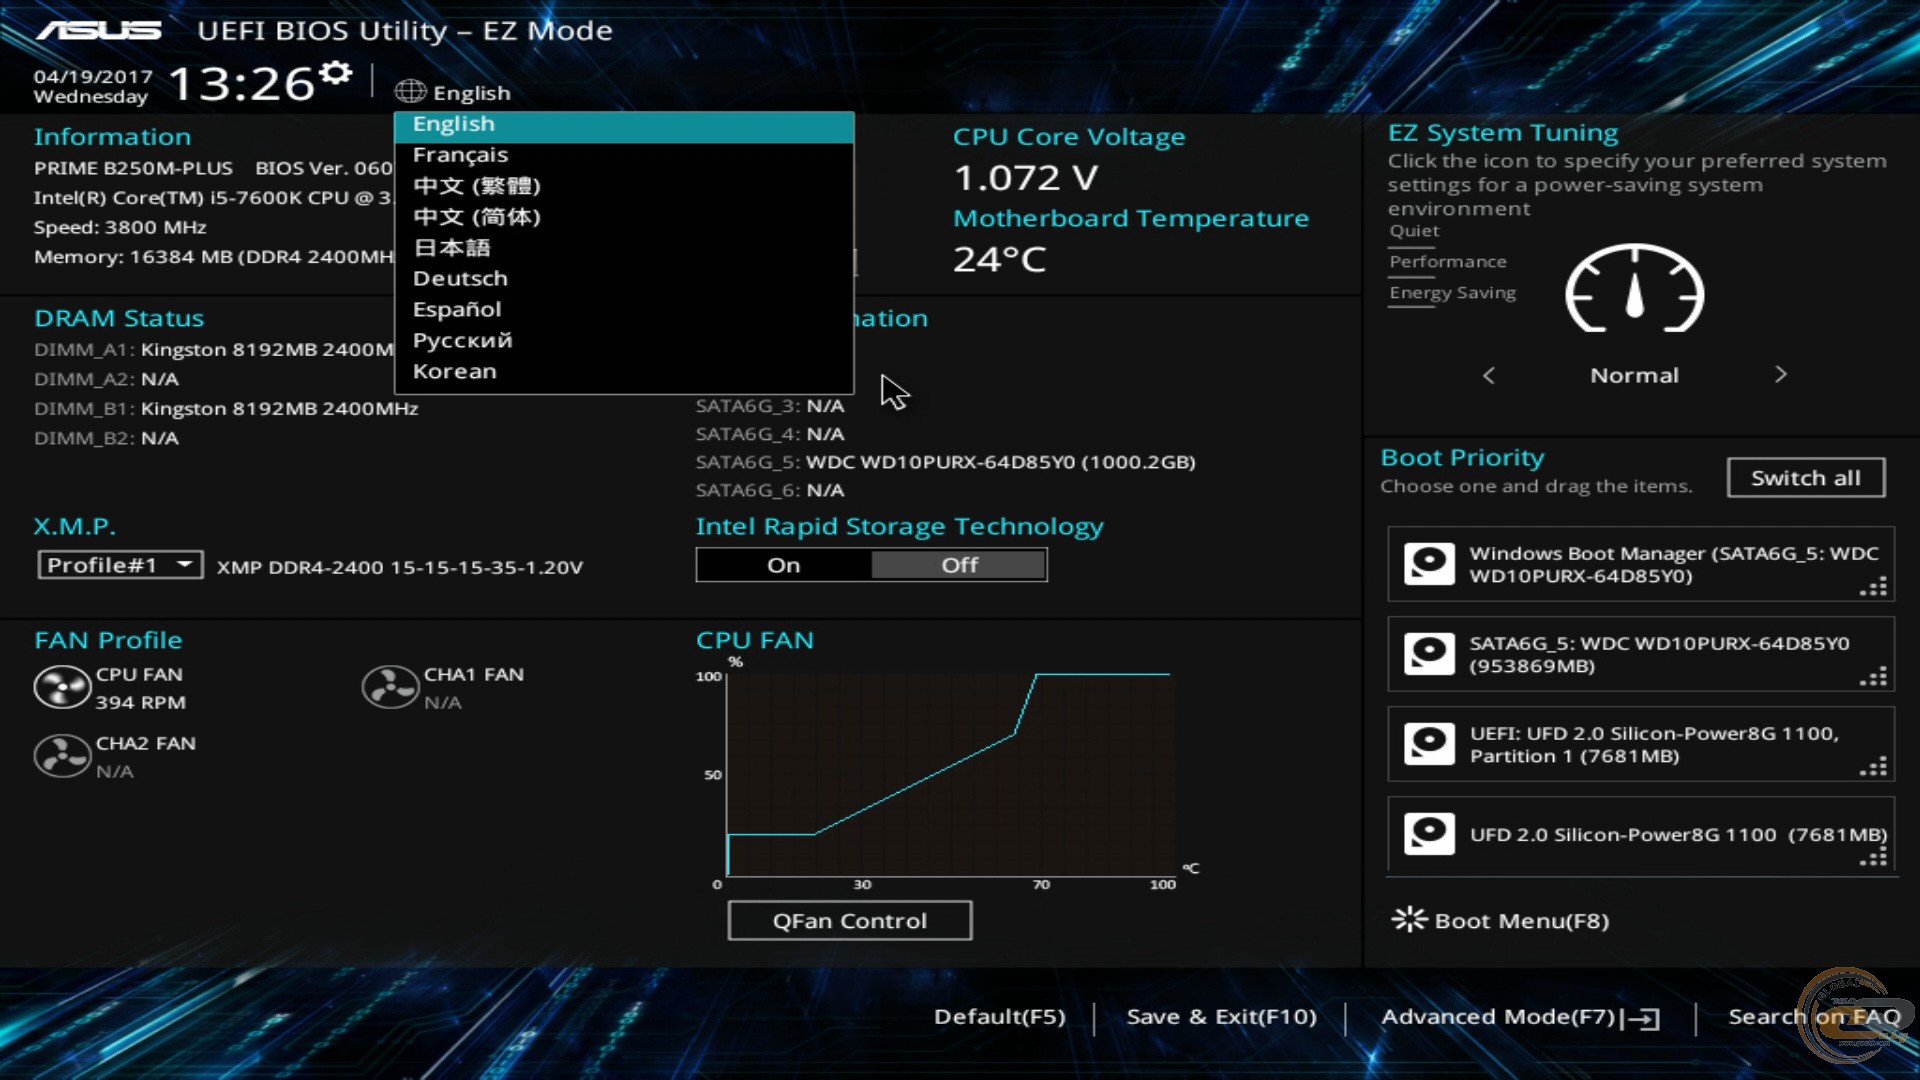Click the Quiet tuning label
The height and width of the screenshot is (1080, 1920).
point(1414,231)
